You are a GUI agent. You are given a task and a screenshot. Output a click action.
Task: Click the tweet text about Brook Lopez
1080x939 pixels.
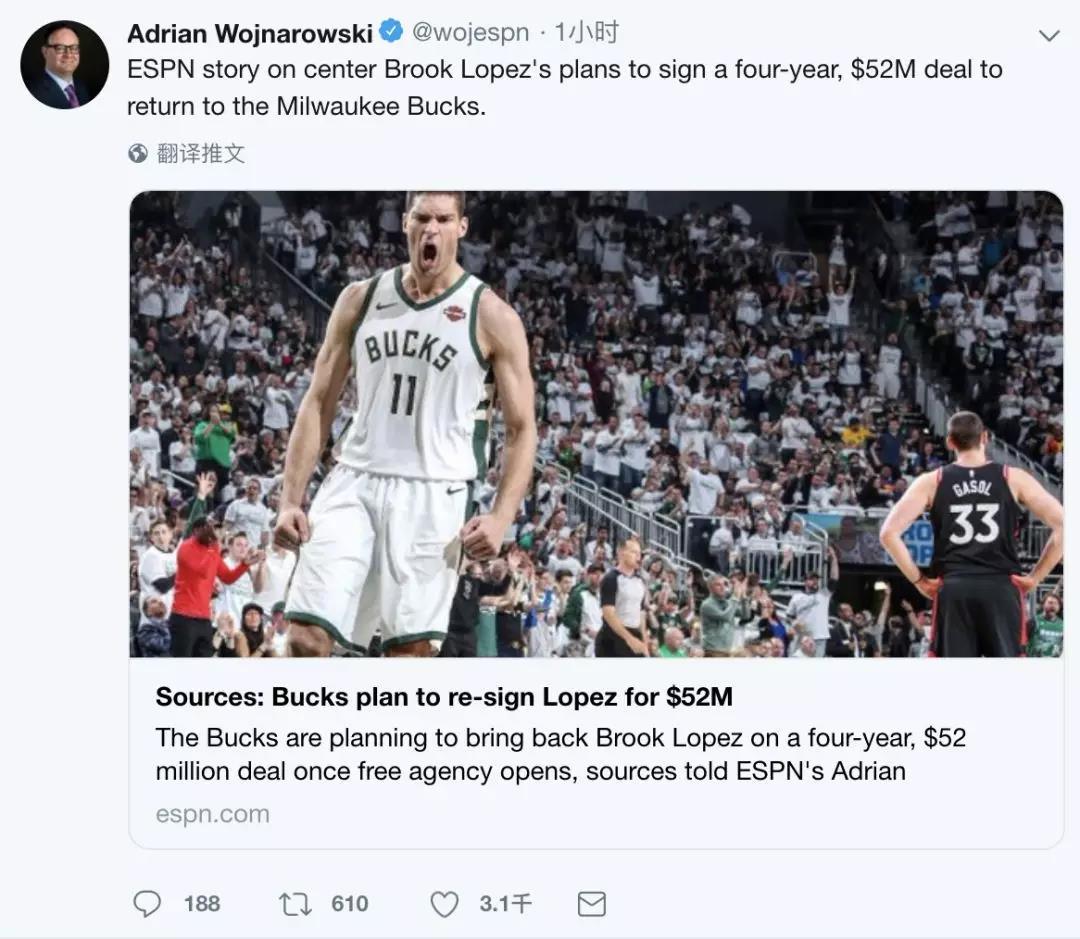pyautogui.click(x=565, y=87)
